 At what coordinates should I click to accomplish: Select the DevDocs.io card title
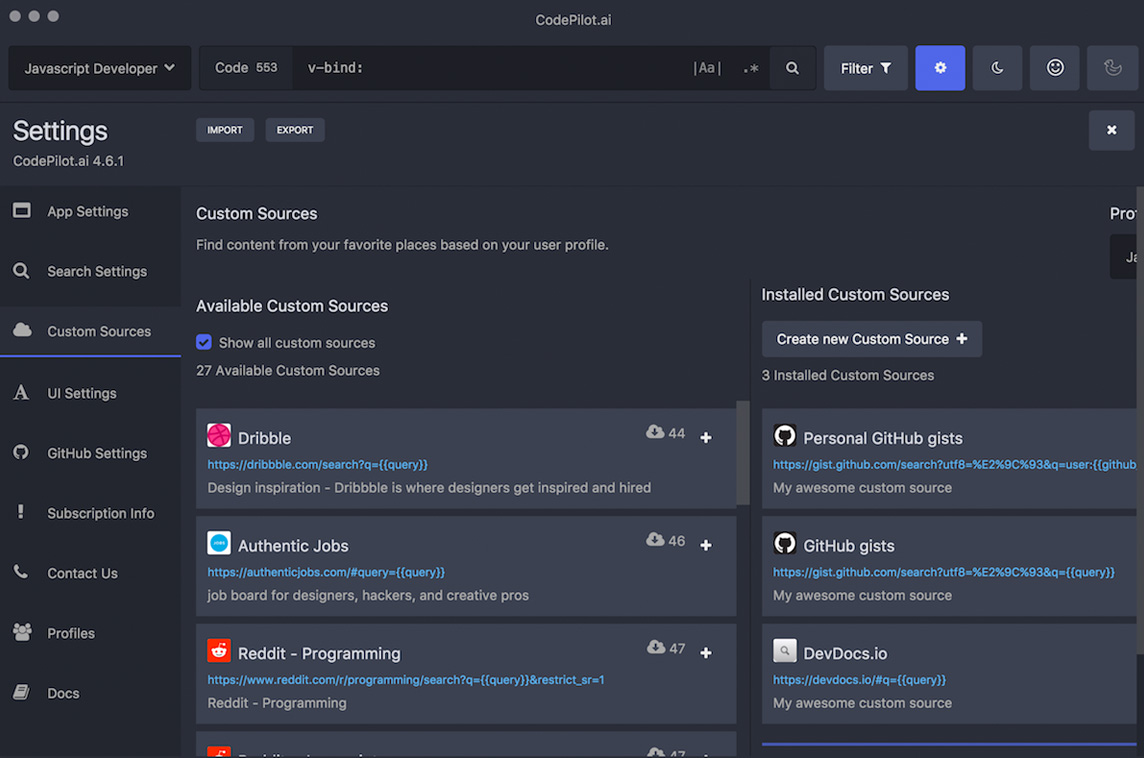845,654
